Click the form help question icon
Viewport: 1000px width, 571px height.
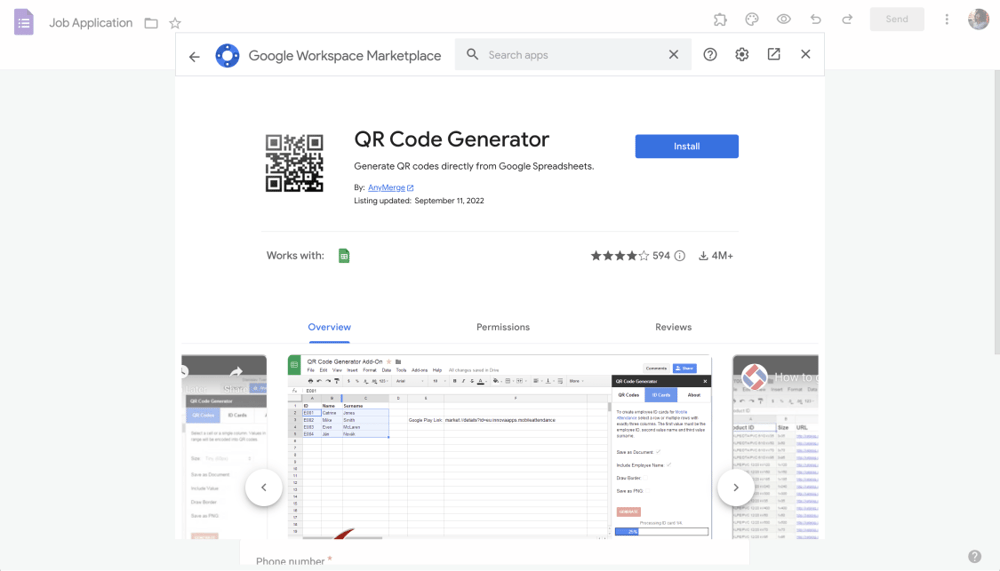pyautogui.click(x=974, y=556)
